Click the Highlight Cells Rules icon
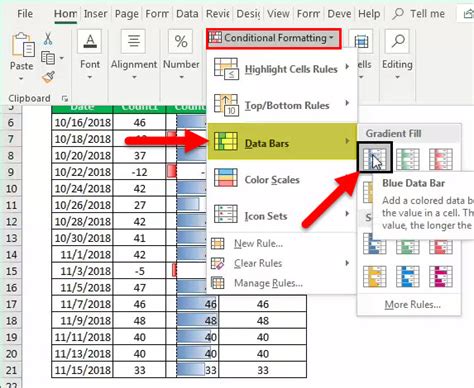This screenshot has height=388, width=474. tap(226, 69)
